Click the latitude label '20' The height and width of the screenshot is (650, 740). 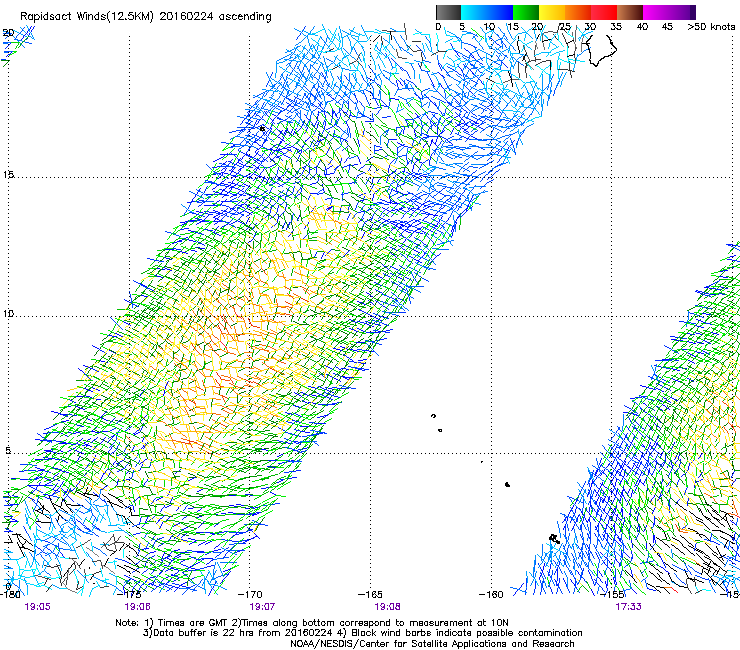(x=8, y=33)
